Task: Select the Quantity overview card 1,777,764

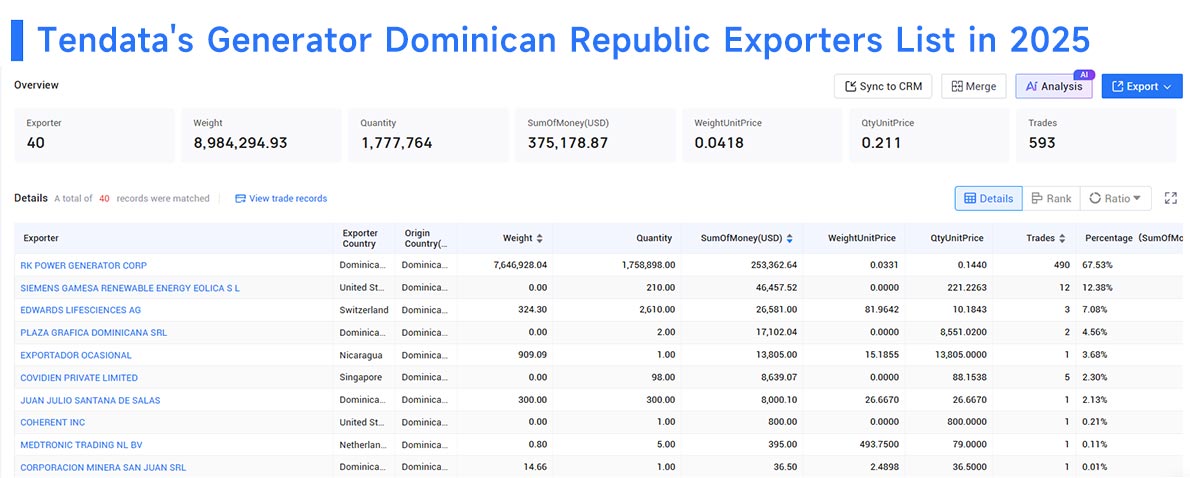Action: coord(428,135)
